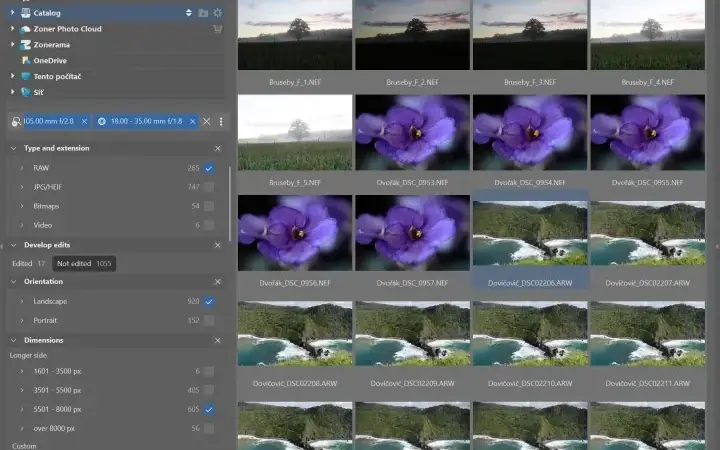The width and height of the screenshot is (720, 450).
Task: Close the Dimensions filter section
Action: (218, 340)
